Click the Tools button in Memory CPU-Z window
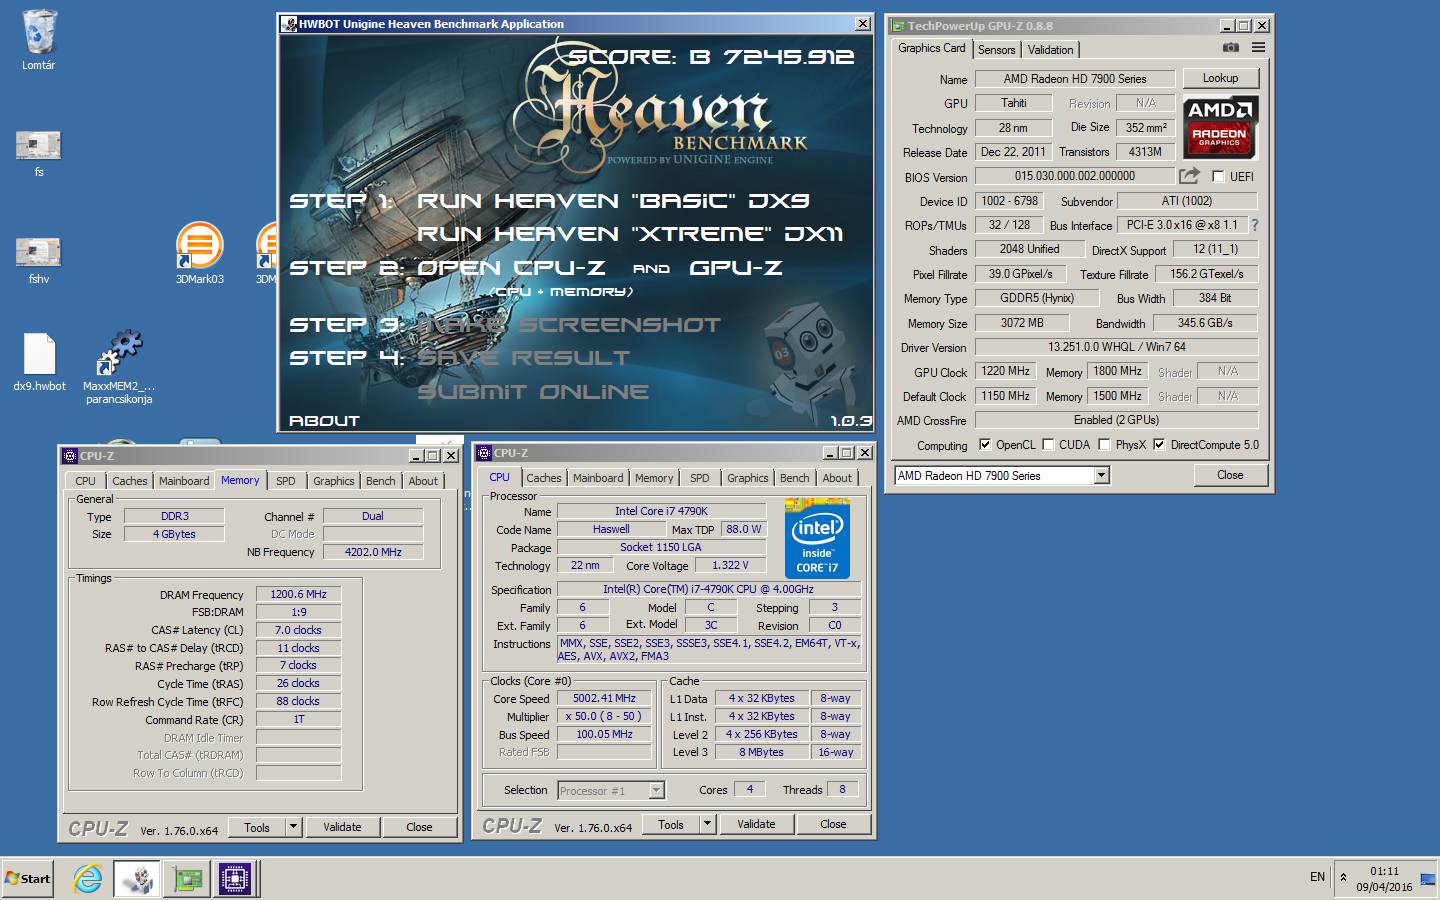The width and height of the screenshot is (1440, 900). (257, 827)
